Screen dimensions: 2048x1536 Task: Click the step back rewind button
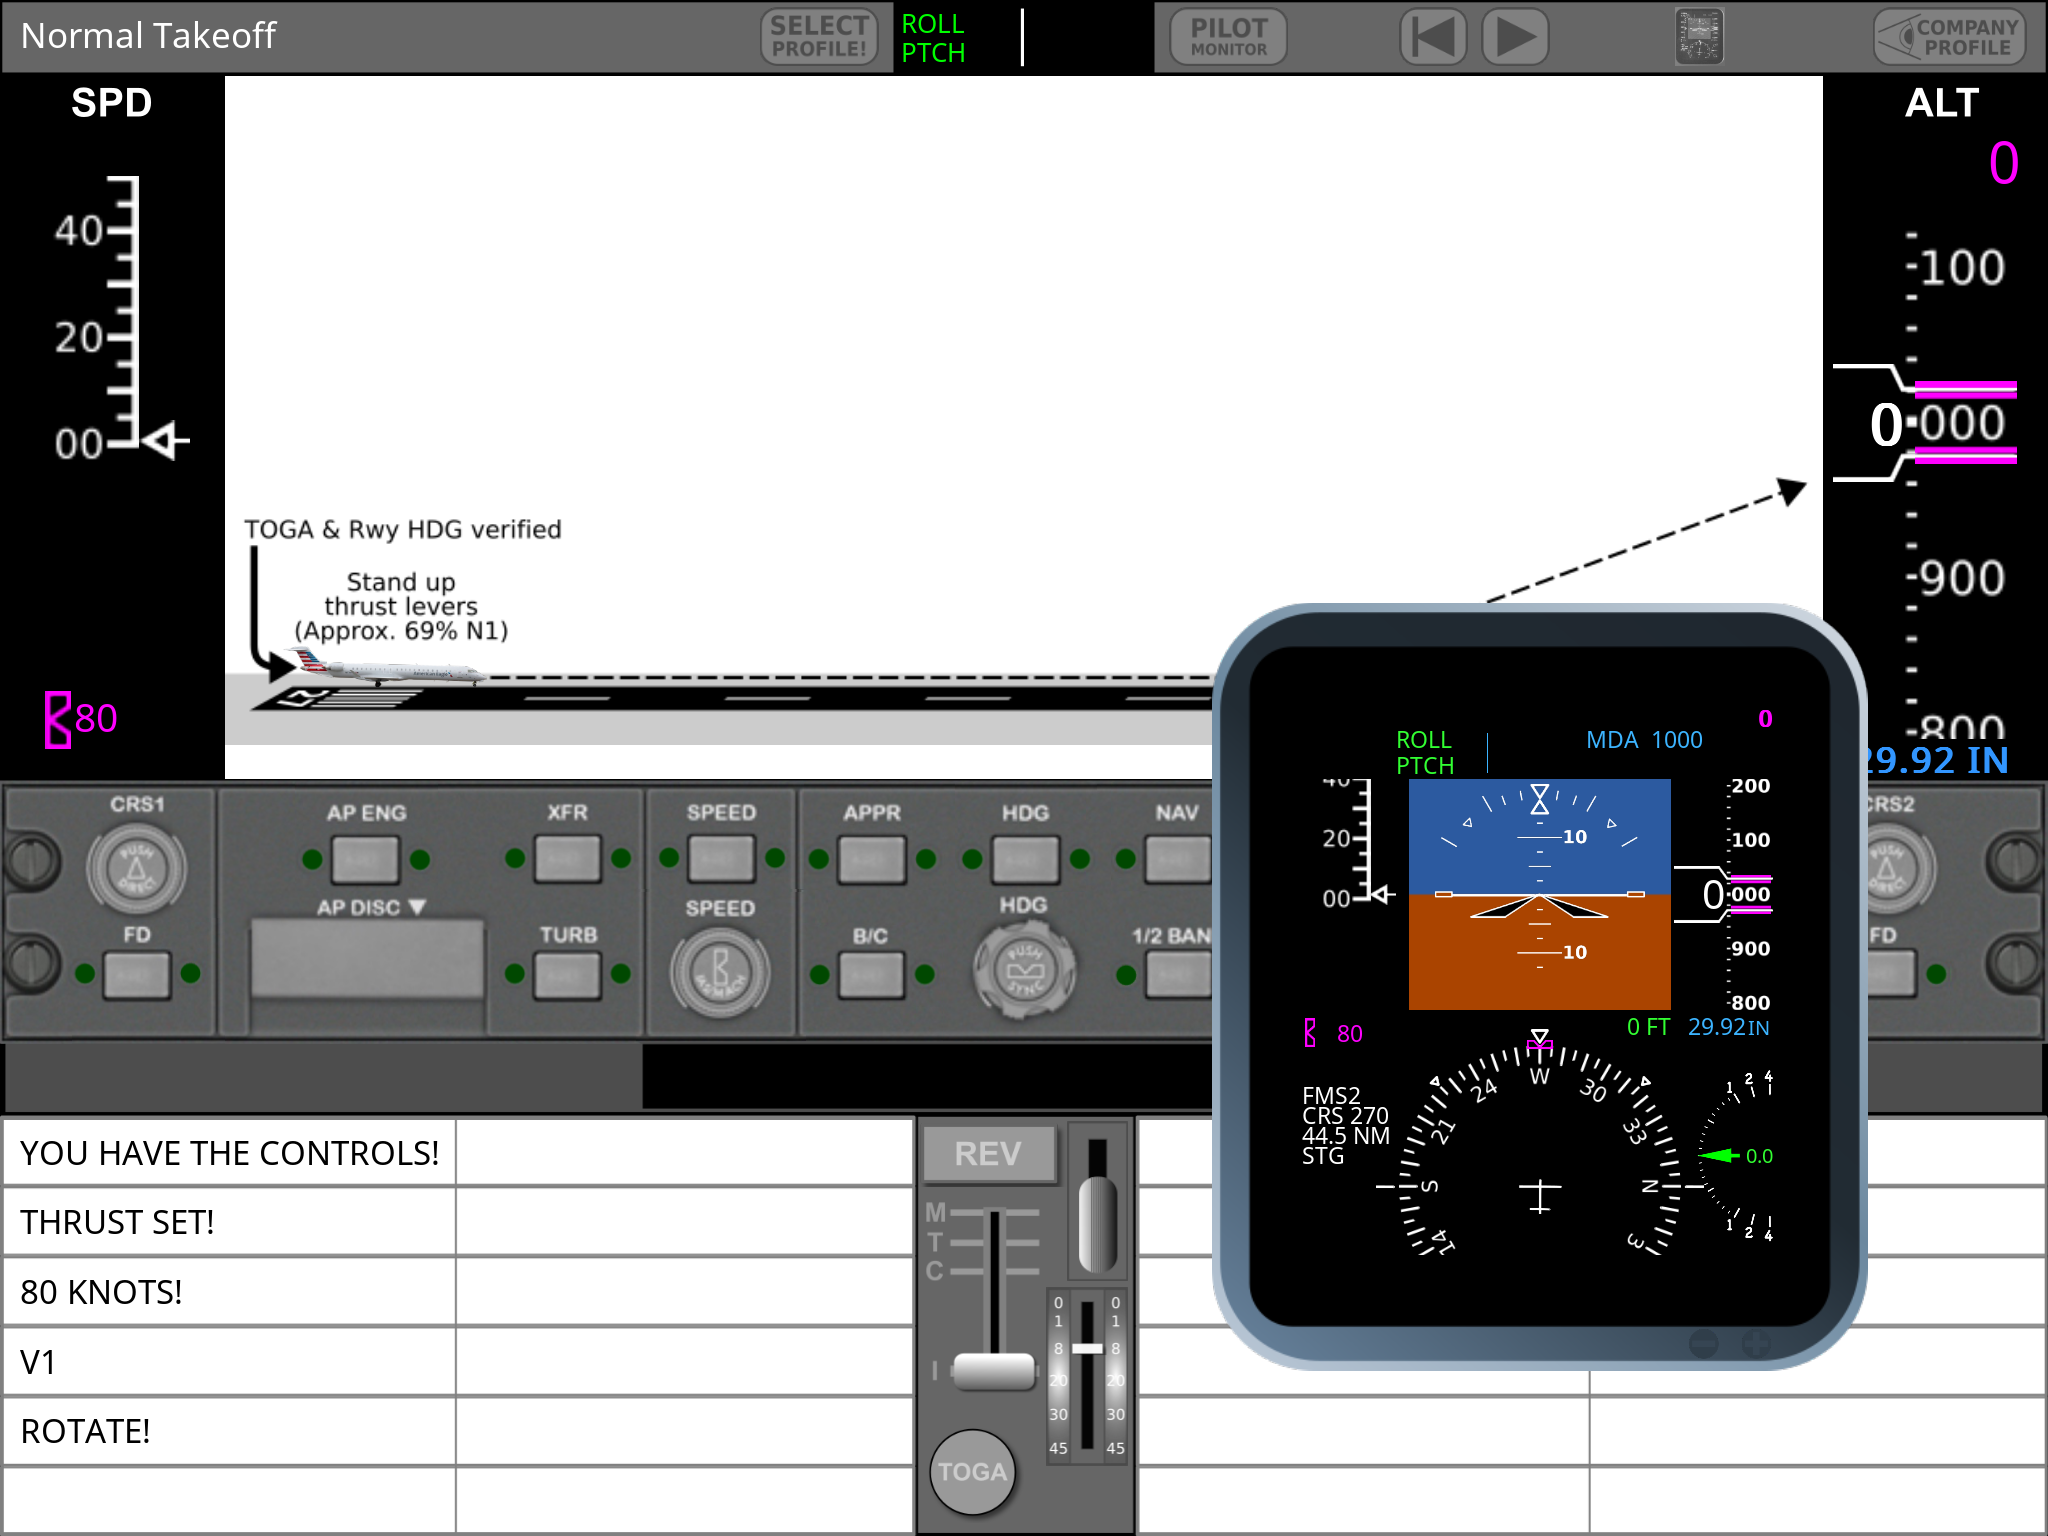tap(1432, 37)
